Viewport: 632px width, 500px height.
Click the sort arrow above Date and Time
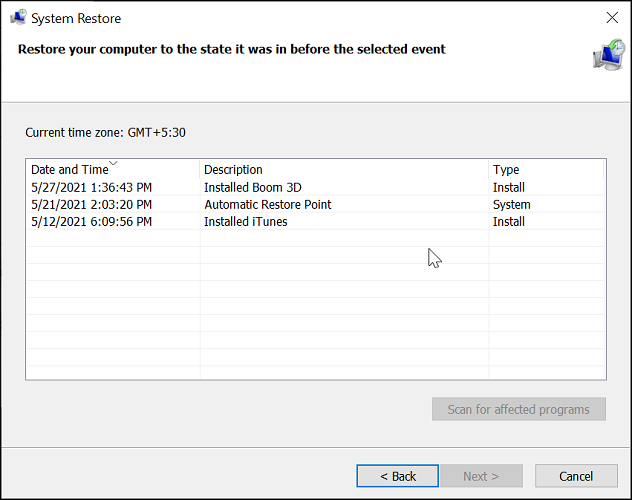[113, 163]
